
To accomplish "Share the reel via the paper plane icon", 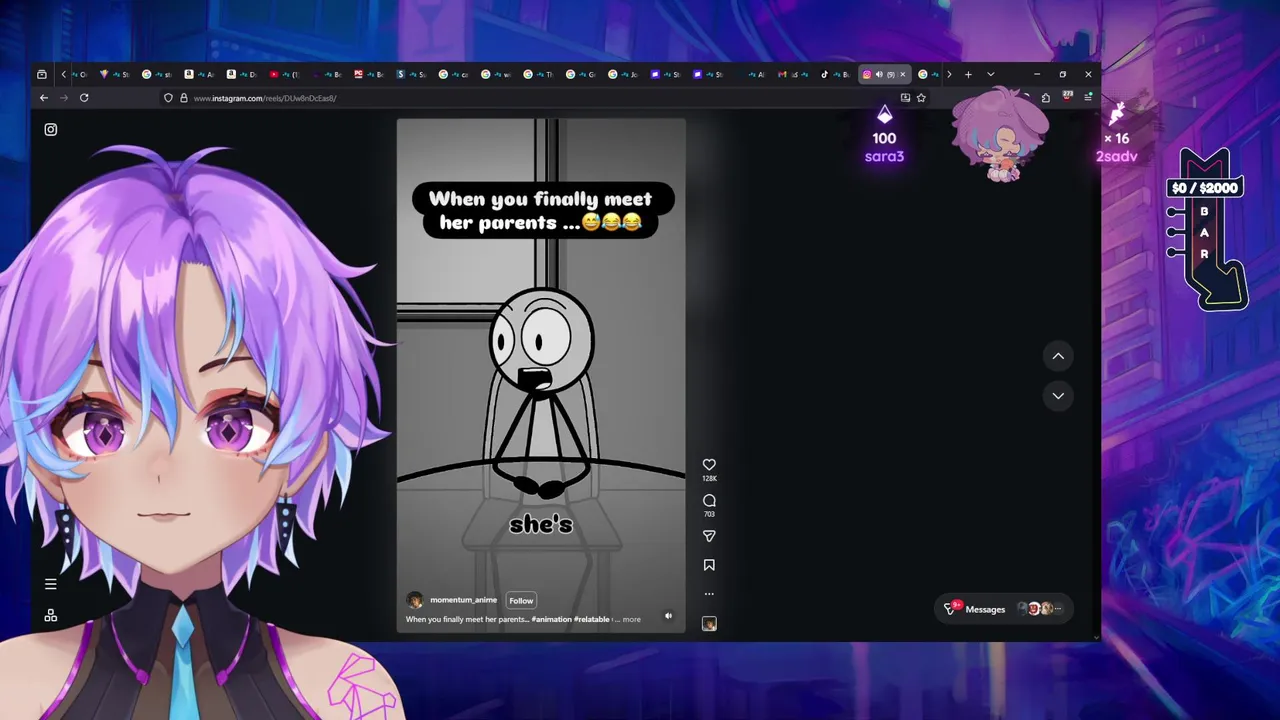I will [709, 536].
